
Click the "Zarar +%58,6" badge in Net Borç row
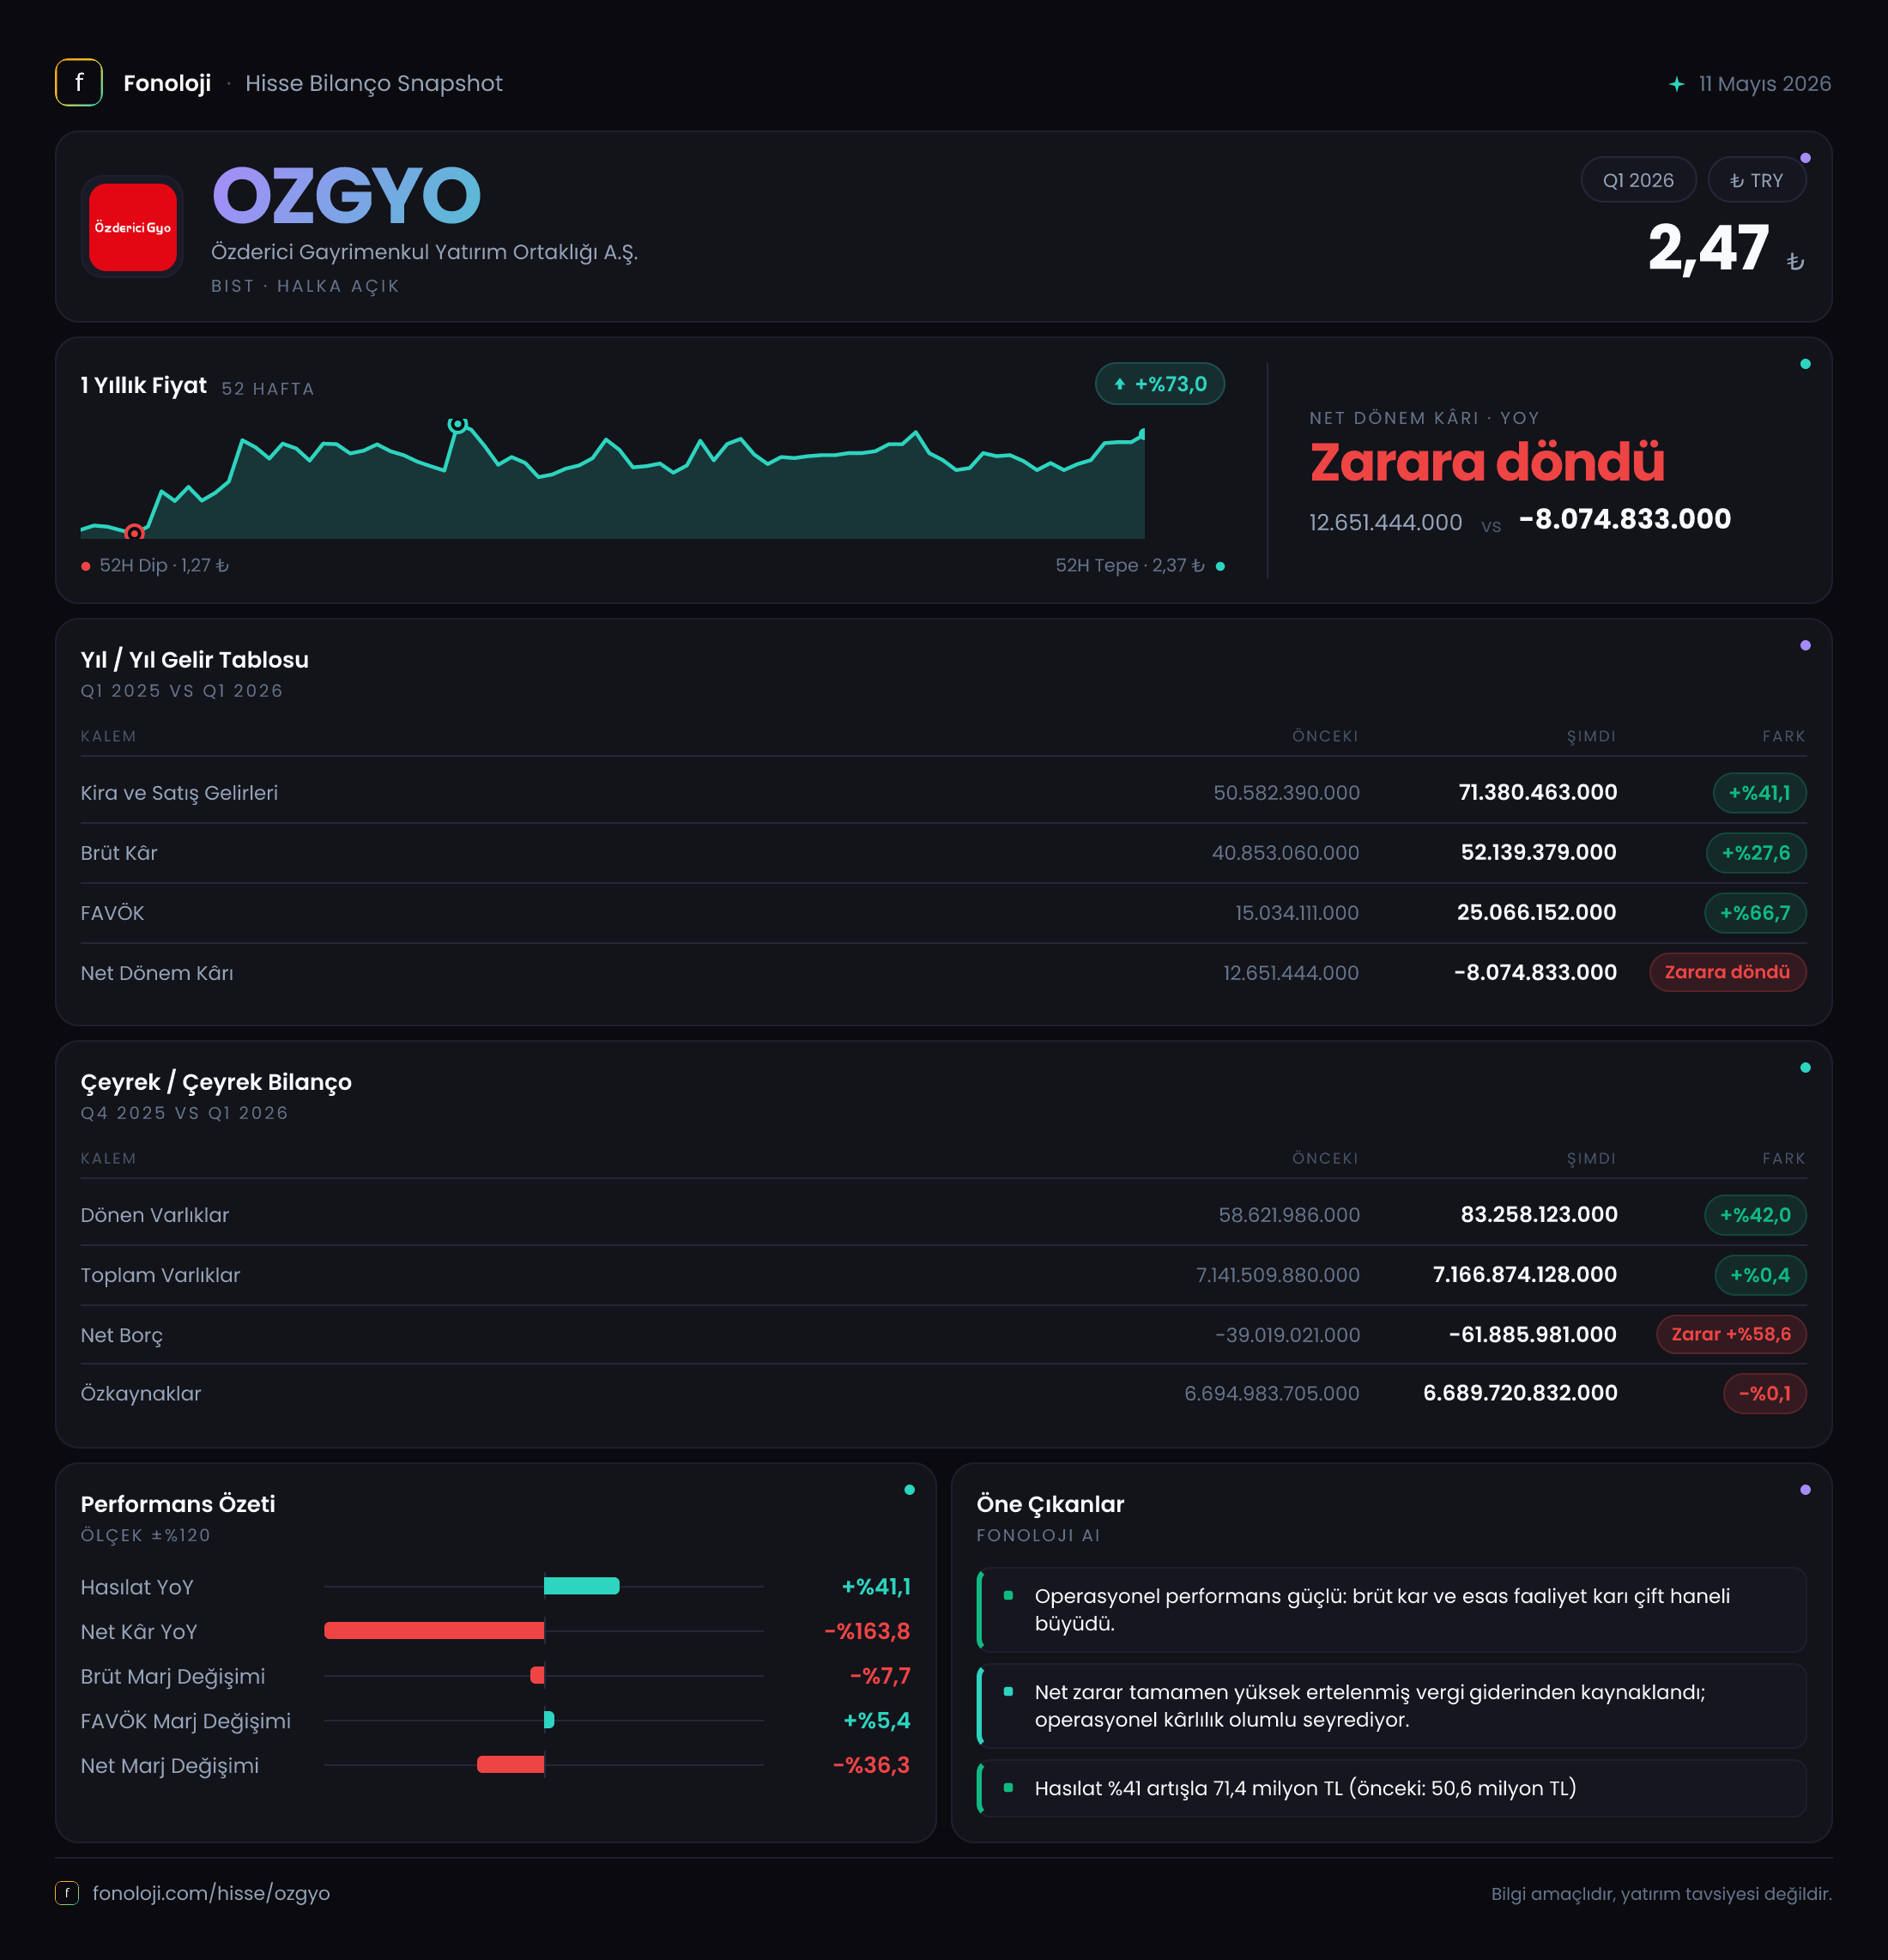(x=1731, y=1334)
